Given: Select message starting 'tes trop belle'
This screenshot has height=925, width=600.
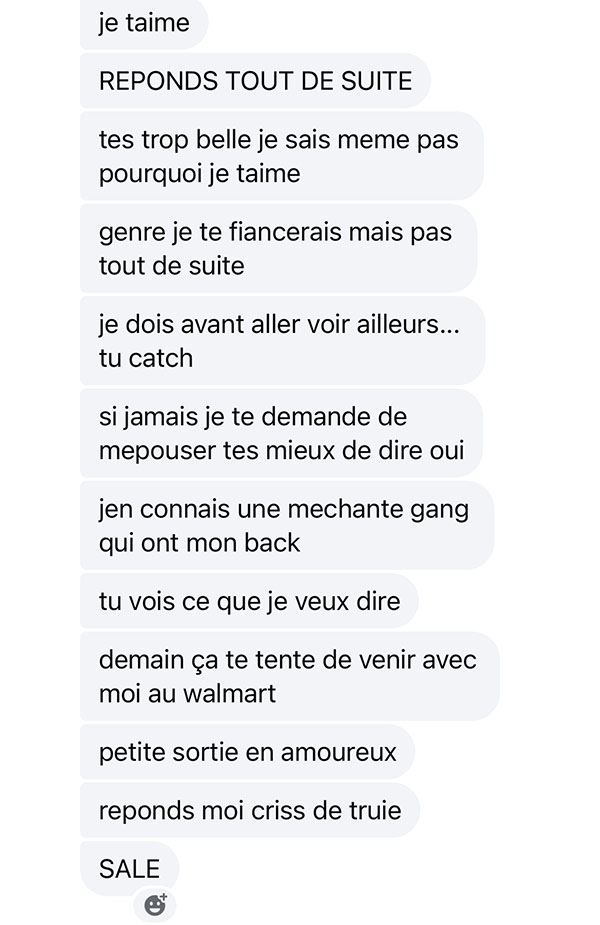Looking at the screenshot, I should 281,156.
